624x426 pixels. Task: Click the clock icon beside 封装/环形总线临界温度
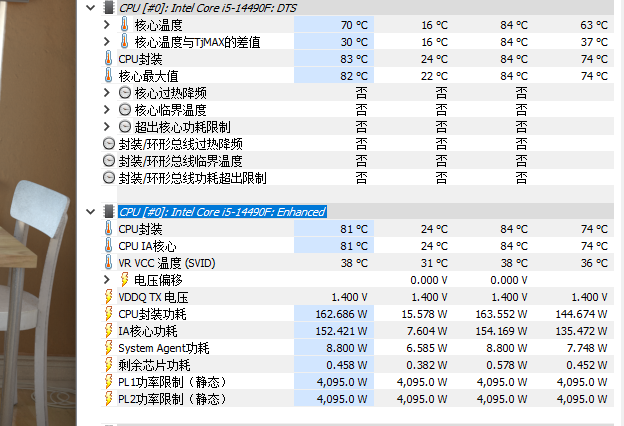pyautogui.click(x=109, y=161)
